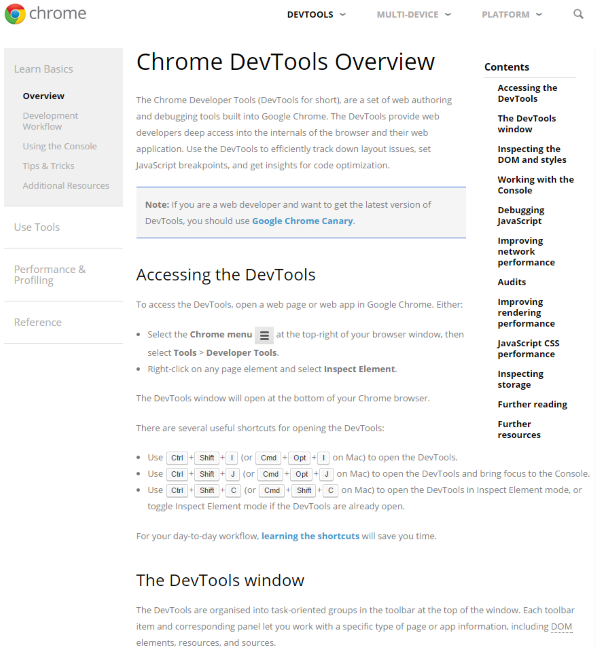Select Overview in the sidebar
This screenshot has height=650, width=600.
[44, 96]
